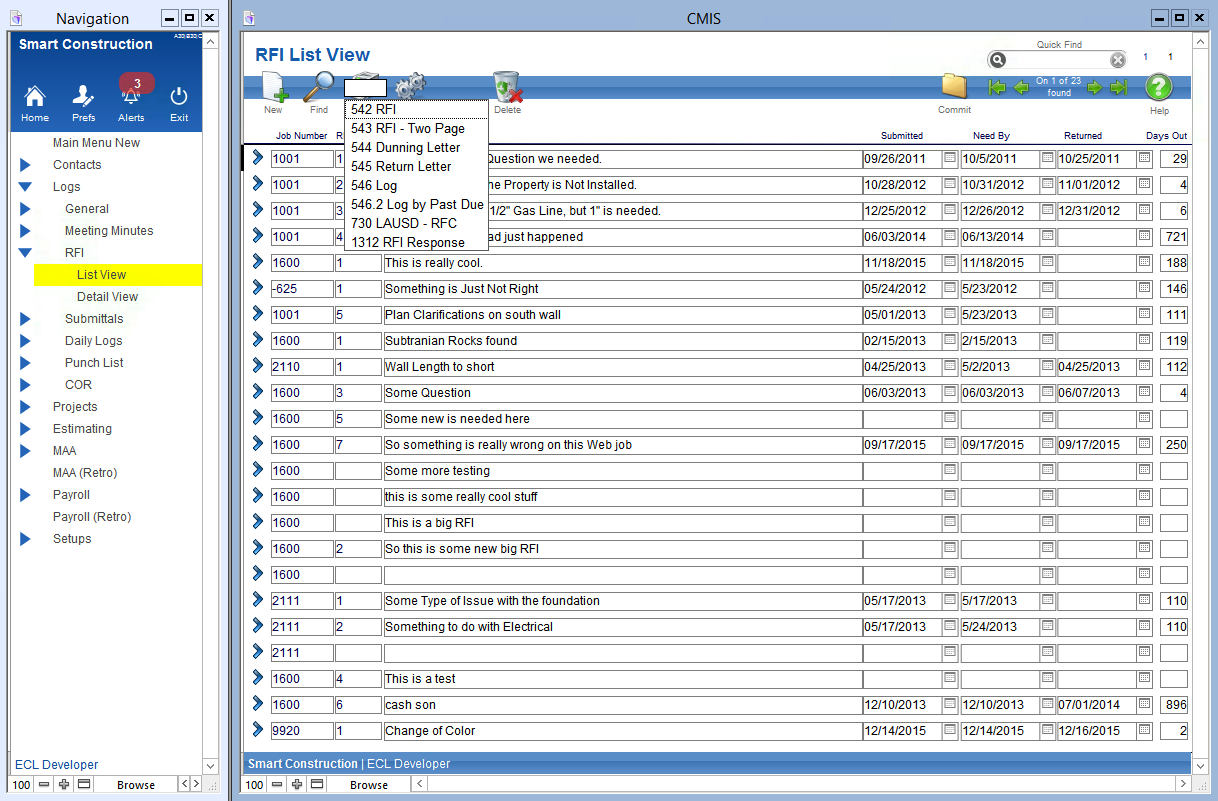Choose 546.2 Log by Past Due
1218x801 pixels.
click(x=417, y=205)
